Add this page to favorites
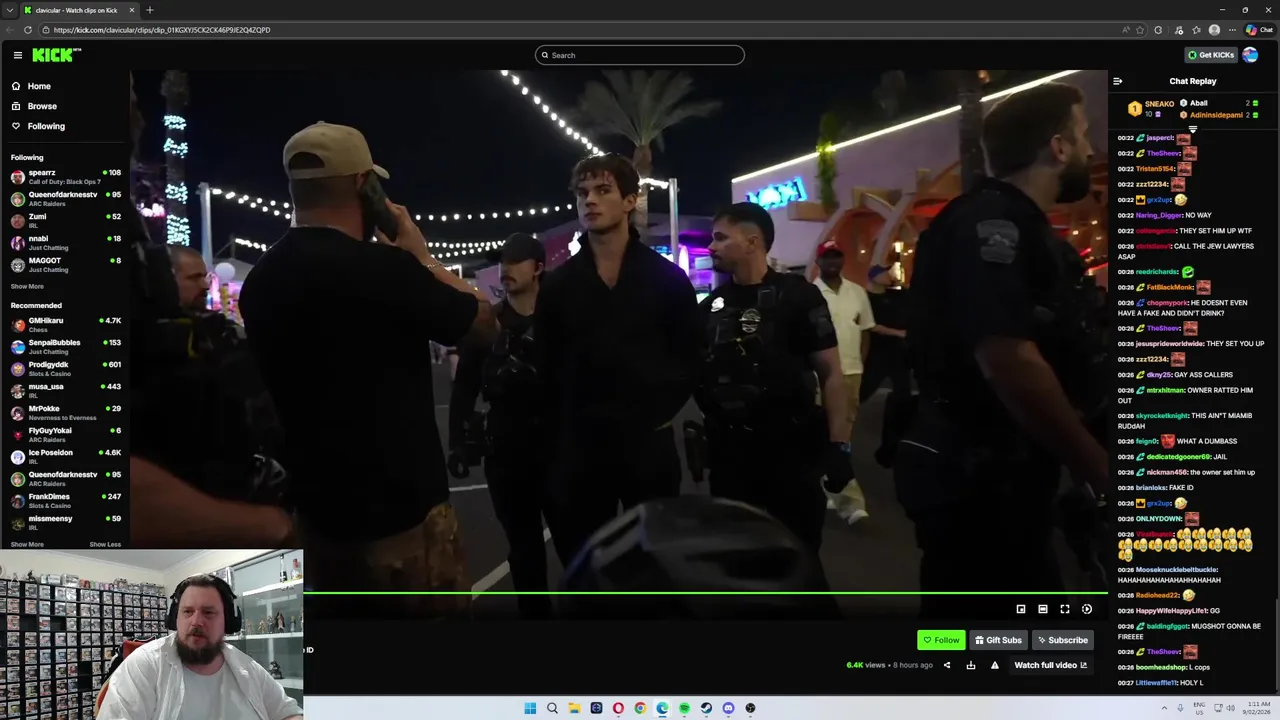The image size is (1280, 720). click(x=1140, y=30)
